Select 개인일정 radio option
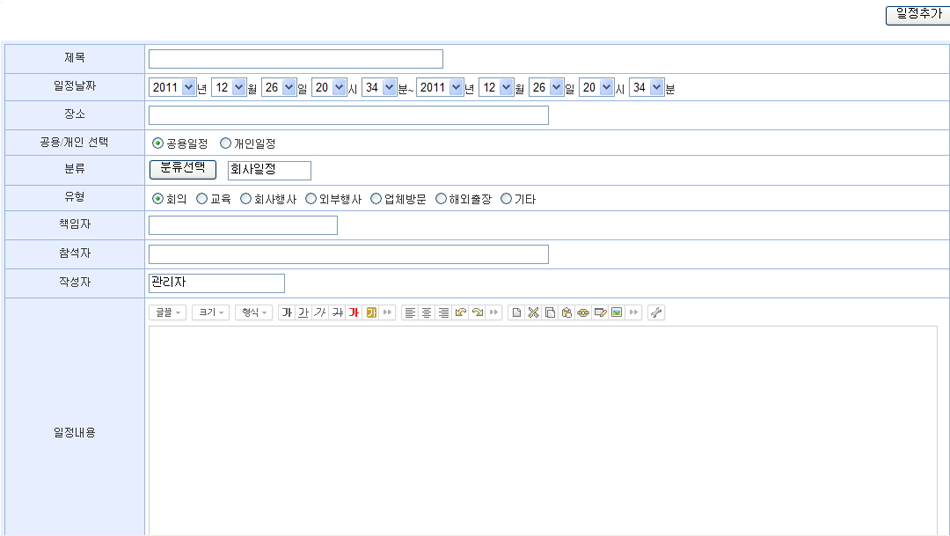 click(225, 144)
